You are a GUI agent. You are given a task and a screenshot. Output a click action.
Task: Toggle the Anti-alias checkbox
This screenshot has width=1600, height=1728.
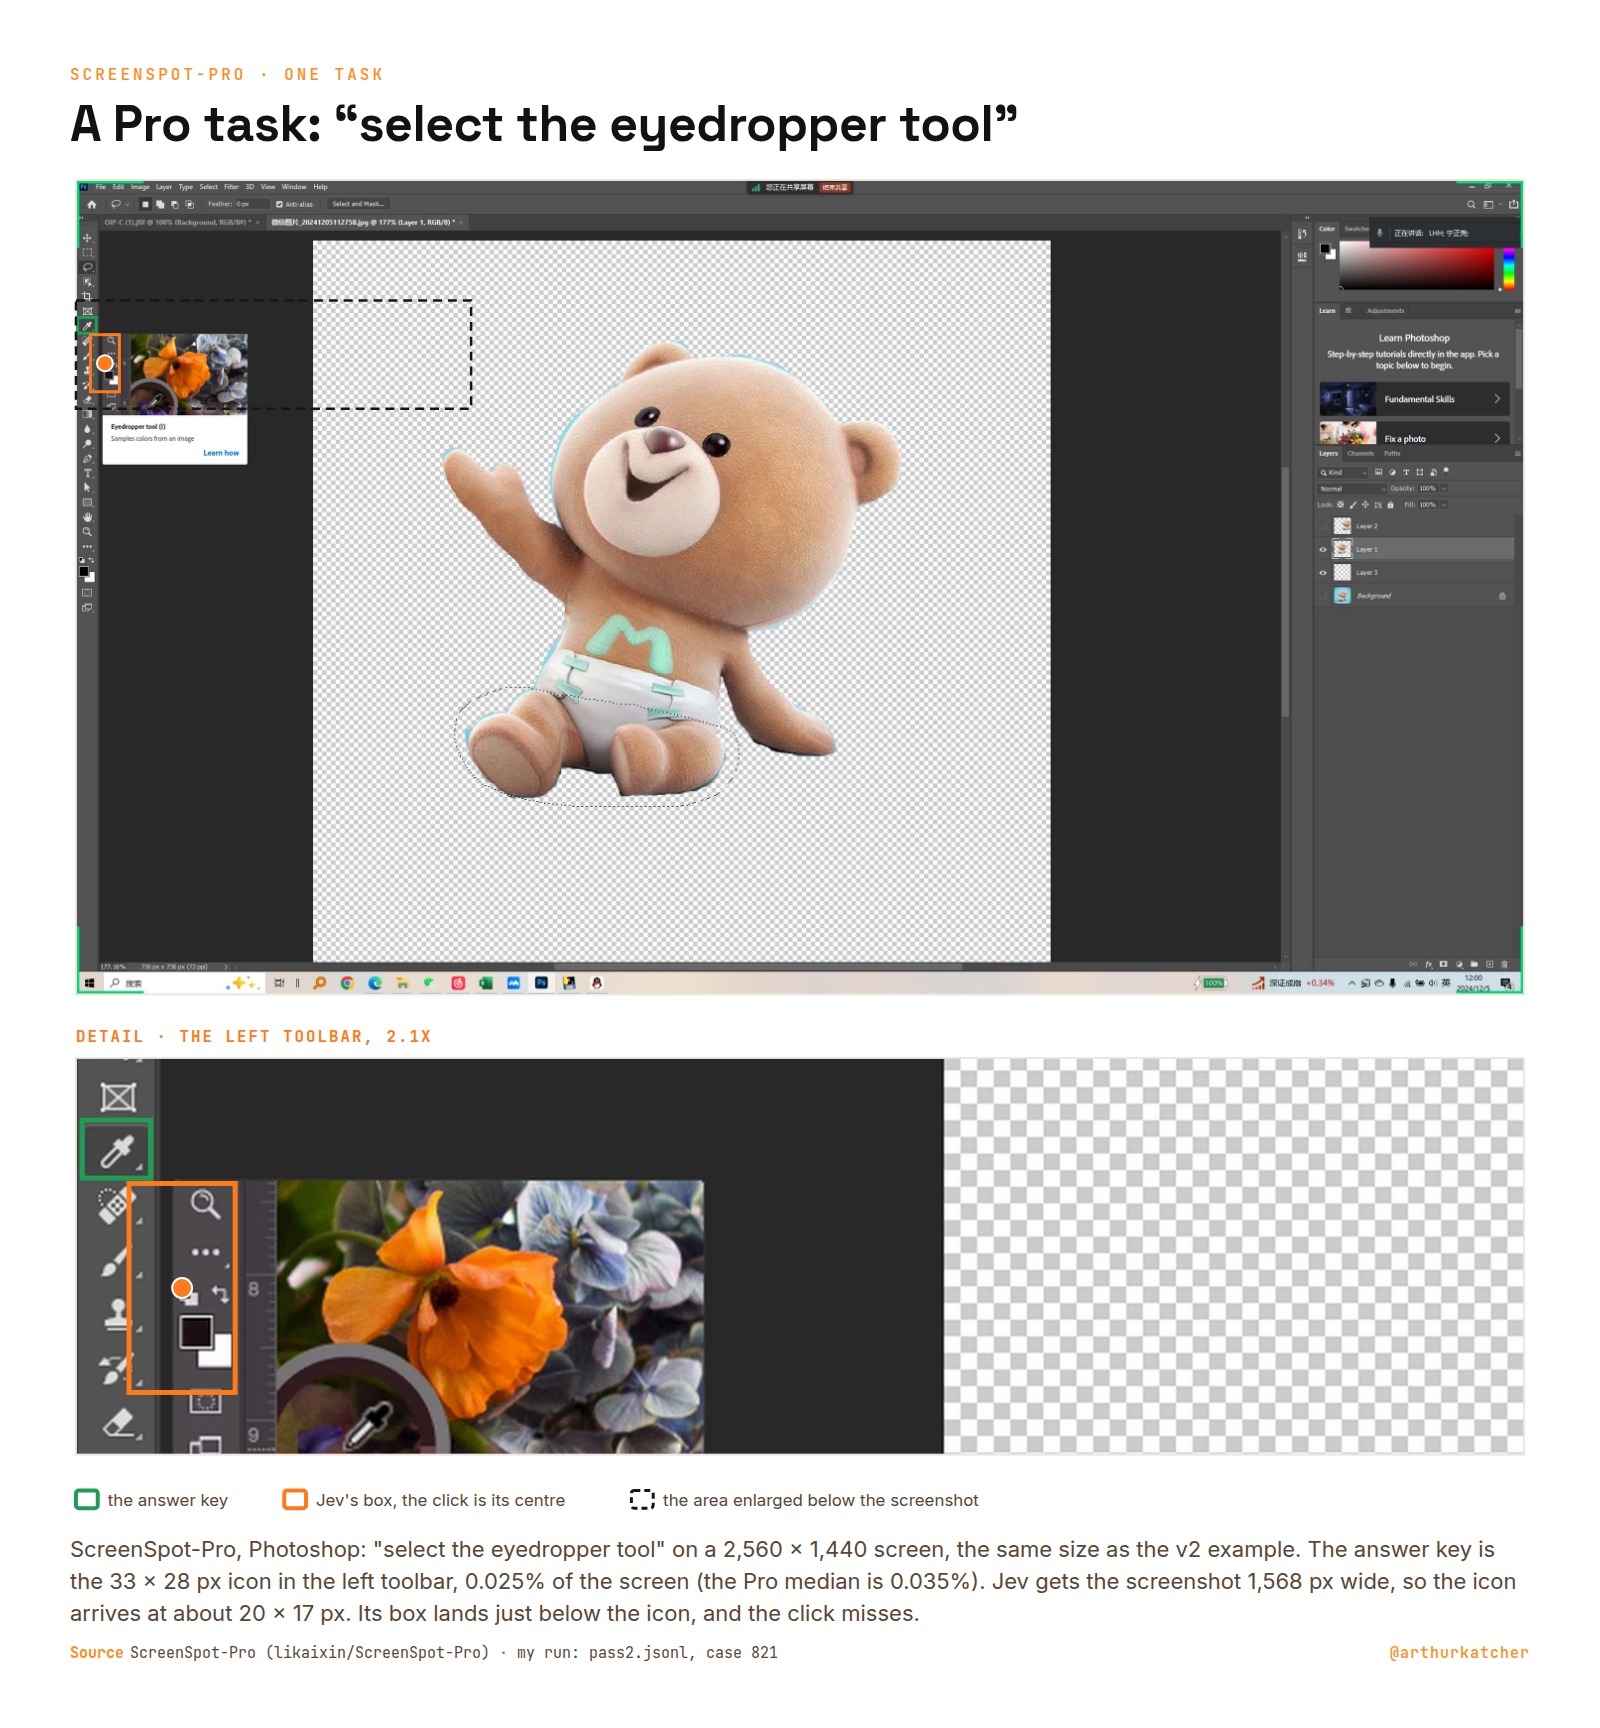pos(279,204)
